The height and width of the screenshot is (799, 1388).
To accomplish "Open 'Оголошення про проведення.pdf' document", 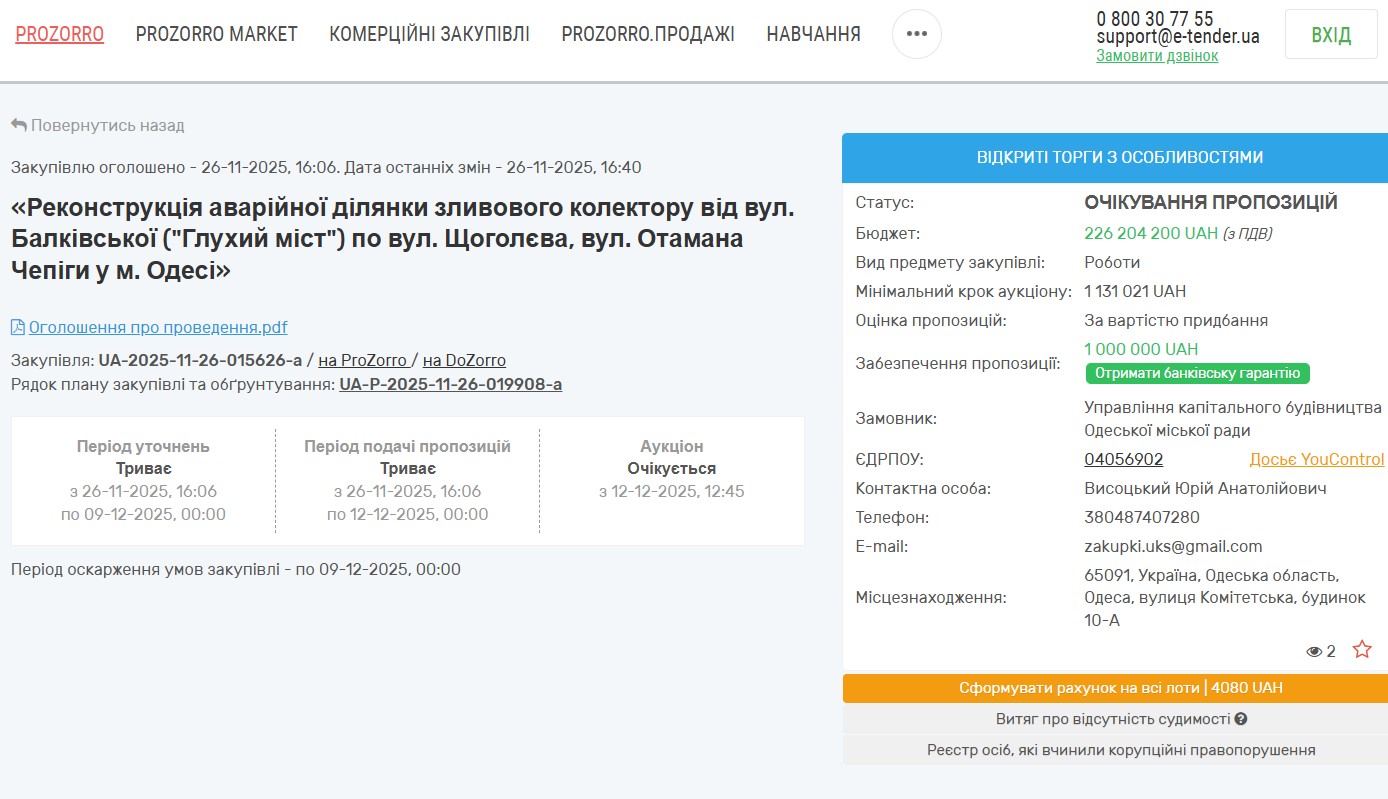I will click(x=158, y=327).
